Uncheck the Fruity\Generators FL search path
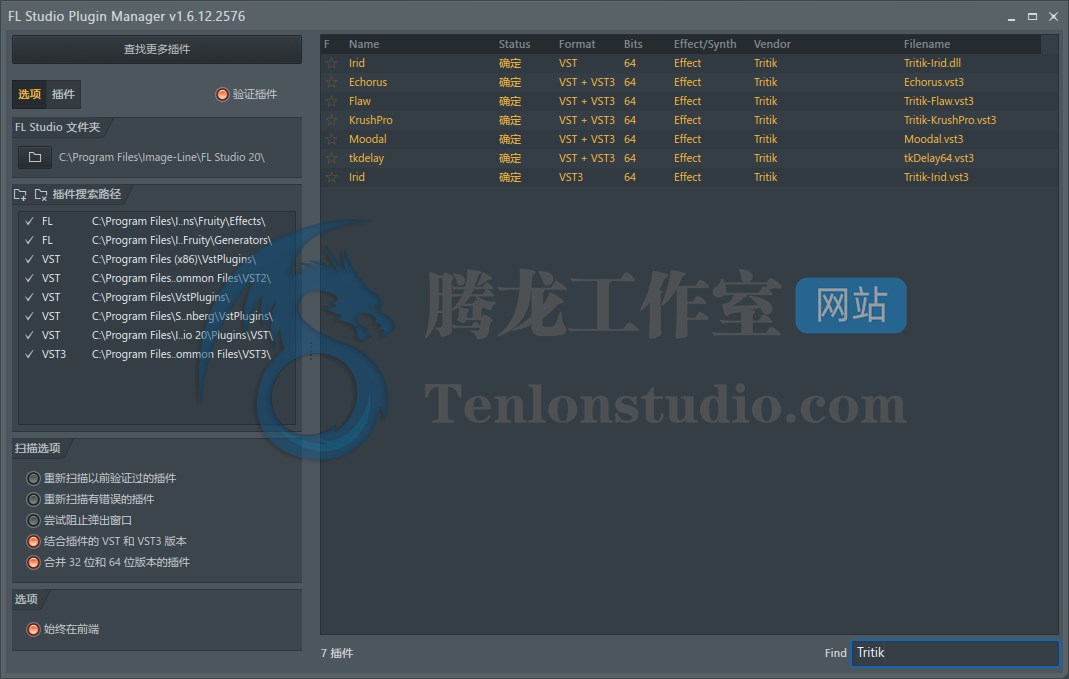 [x=29, y=241]
